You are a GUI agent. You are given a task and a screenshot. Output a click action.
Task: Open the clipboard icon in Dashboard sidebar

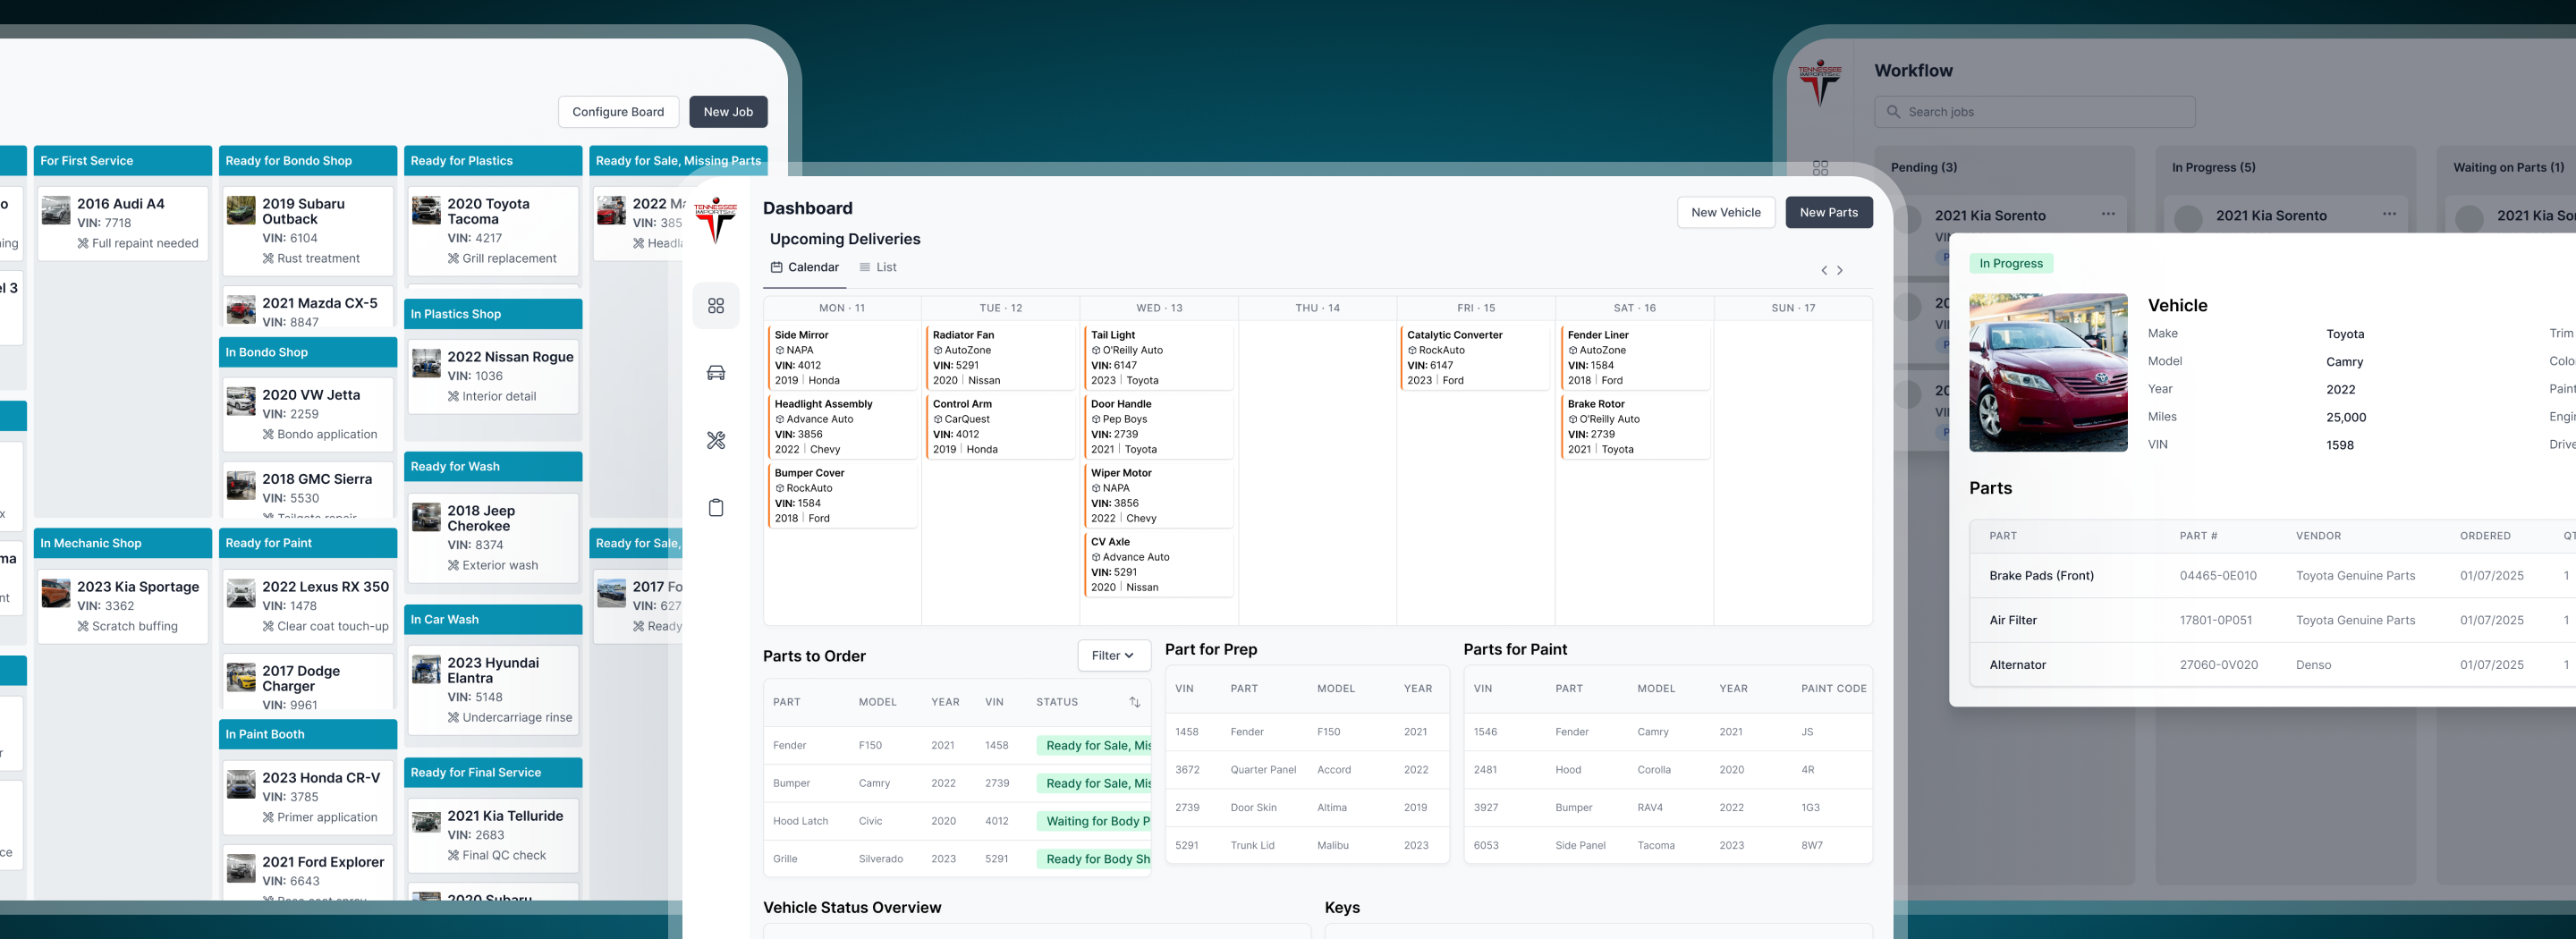click(x=716, y=508)
